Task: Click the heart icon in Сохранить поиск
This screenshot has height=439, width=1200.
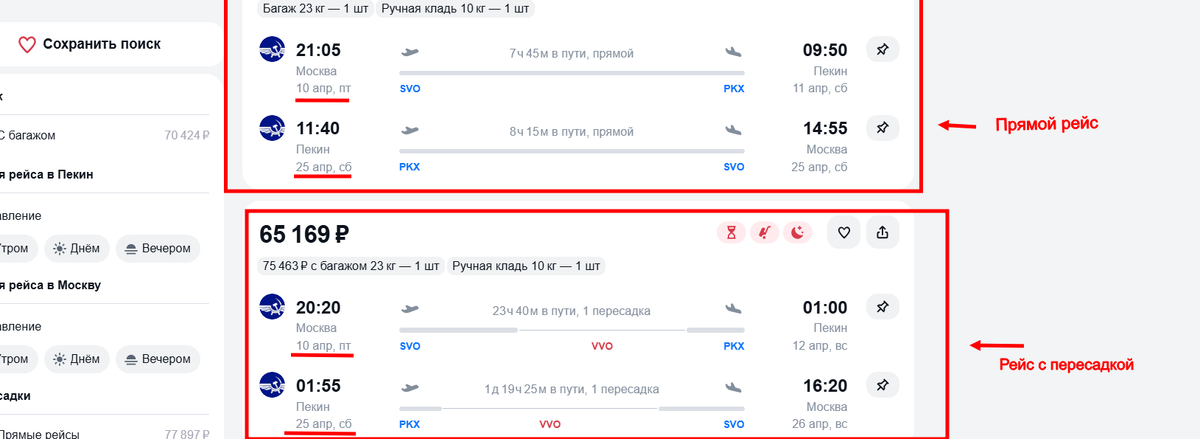Action: click(x=27, y=44)
